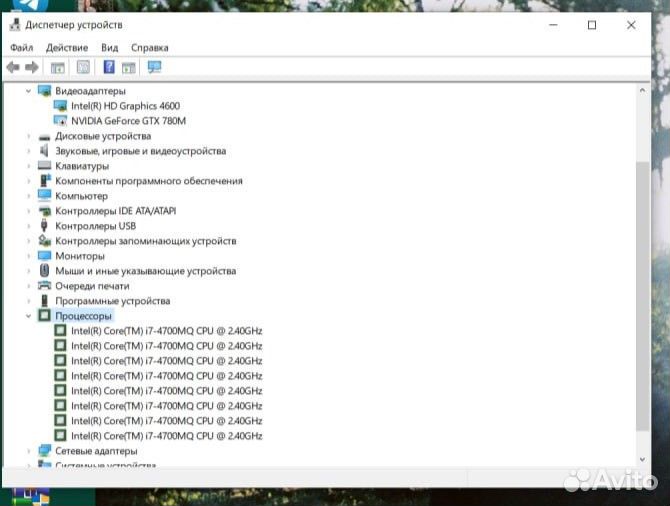Click the vertical scrollbar thumb
Viewport: 670px width, 506px height.
pos(642,296)
